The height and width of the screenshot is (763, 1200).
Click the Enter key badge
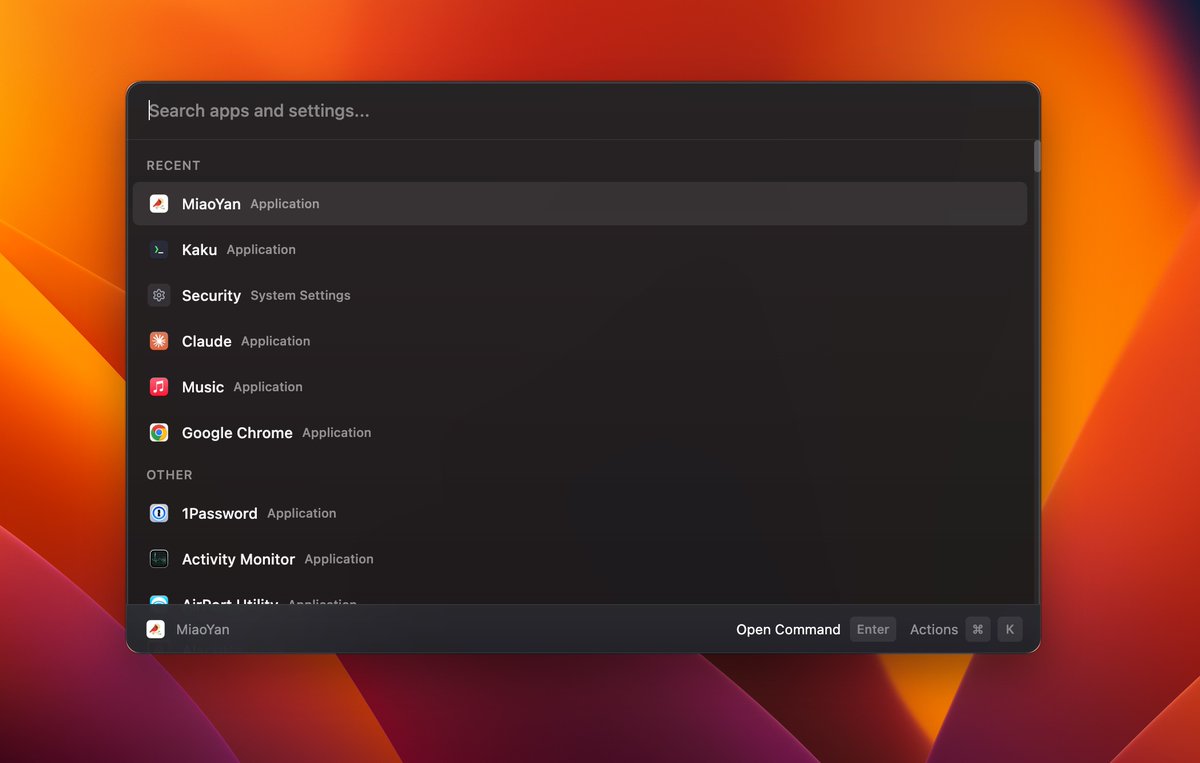872,629
